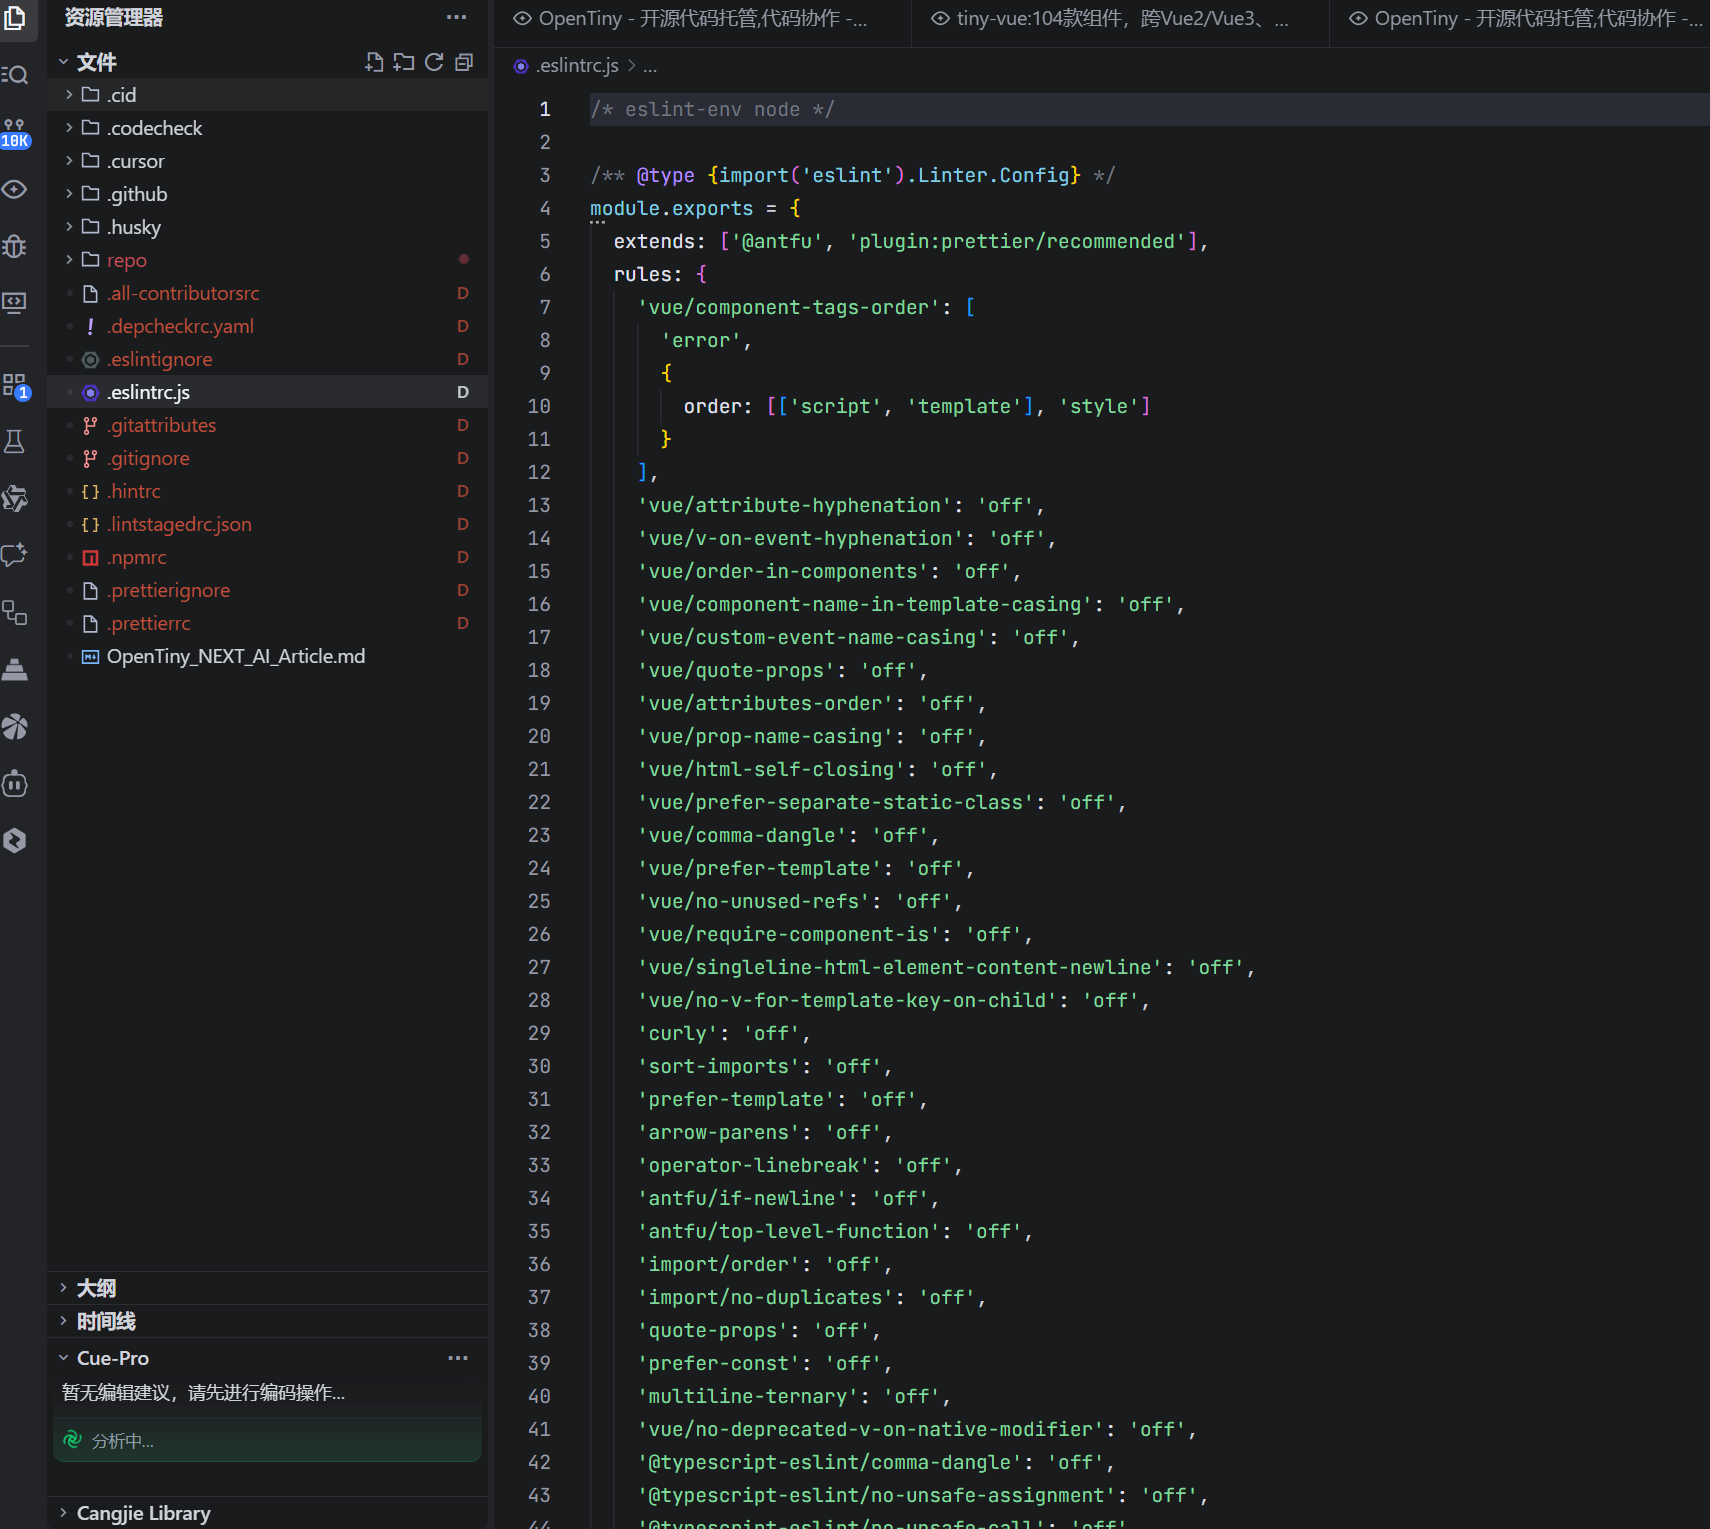This screenshot has width=1710, height=1529.
Task: Open the Search activity bar icon
Action: [15, 75]
